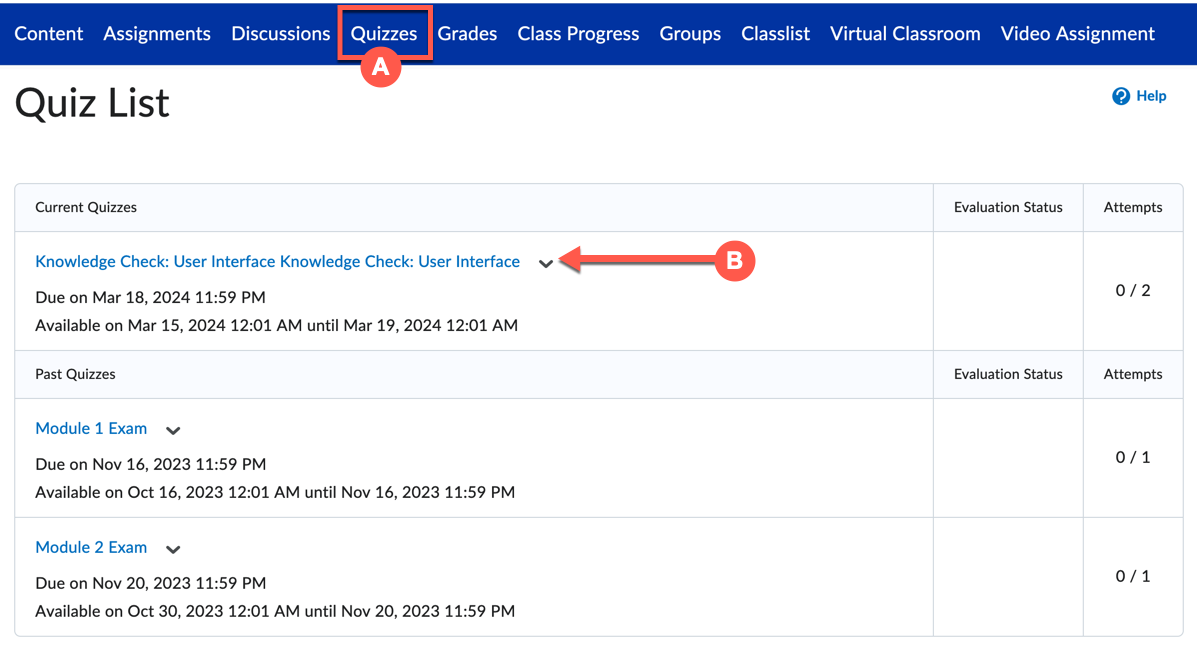Click the Help text link

point(1151,96)
